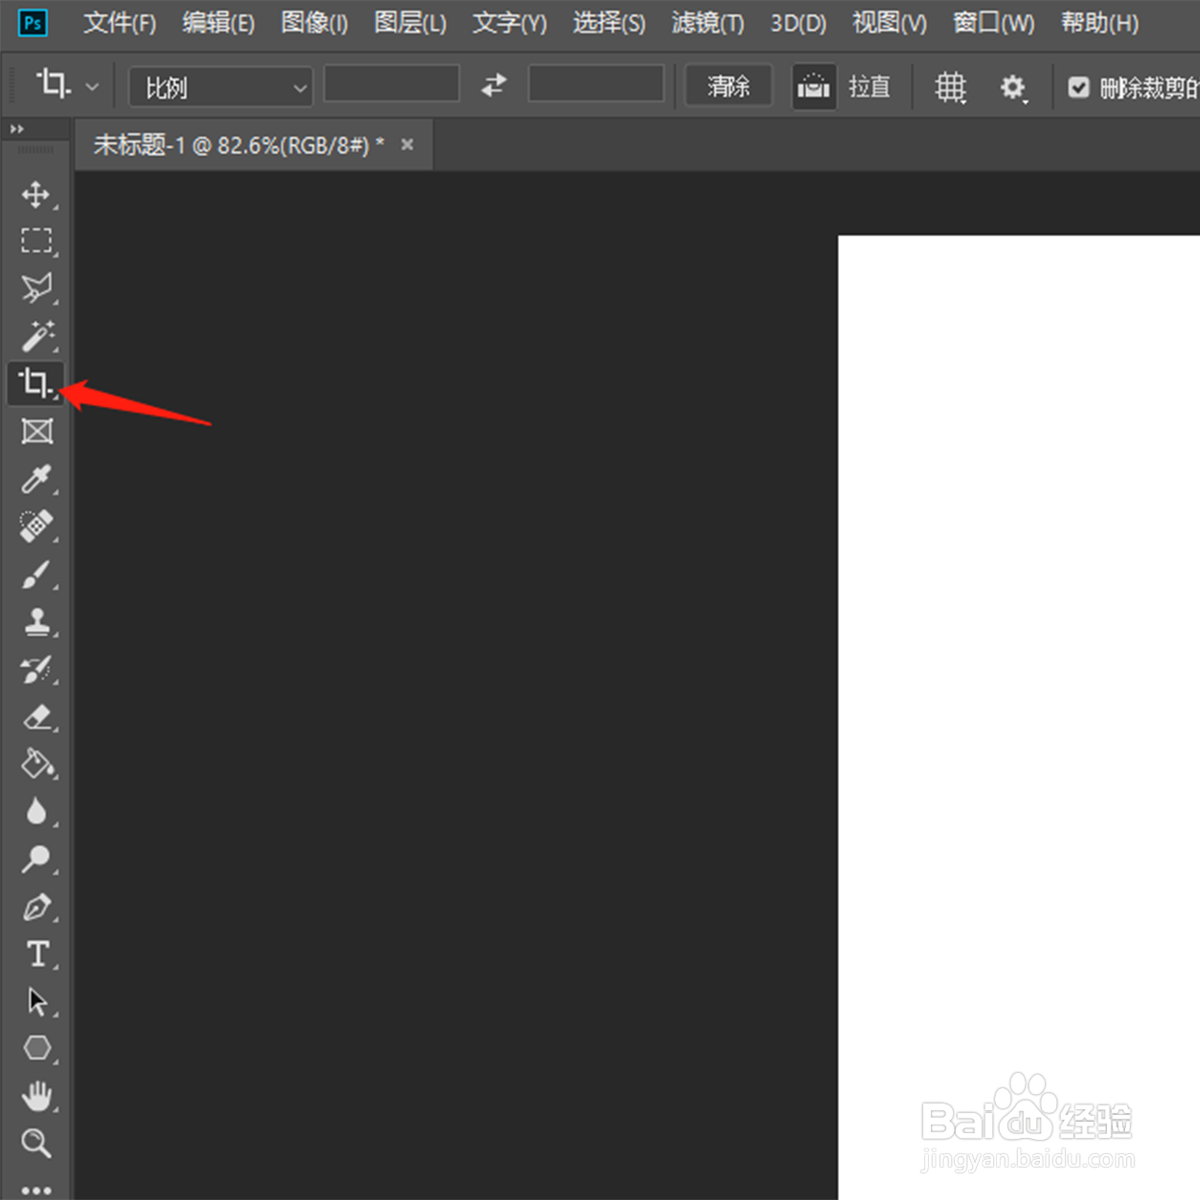Screen dimensions: 1200x1200
Task: Select the History Brush tool
Action: coord(37,669)
